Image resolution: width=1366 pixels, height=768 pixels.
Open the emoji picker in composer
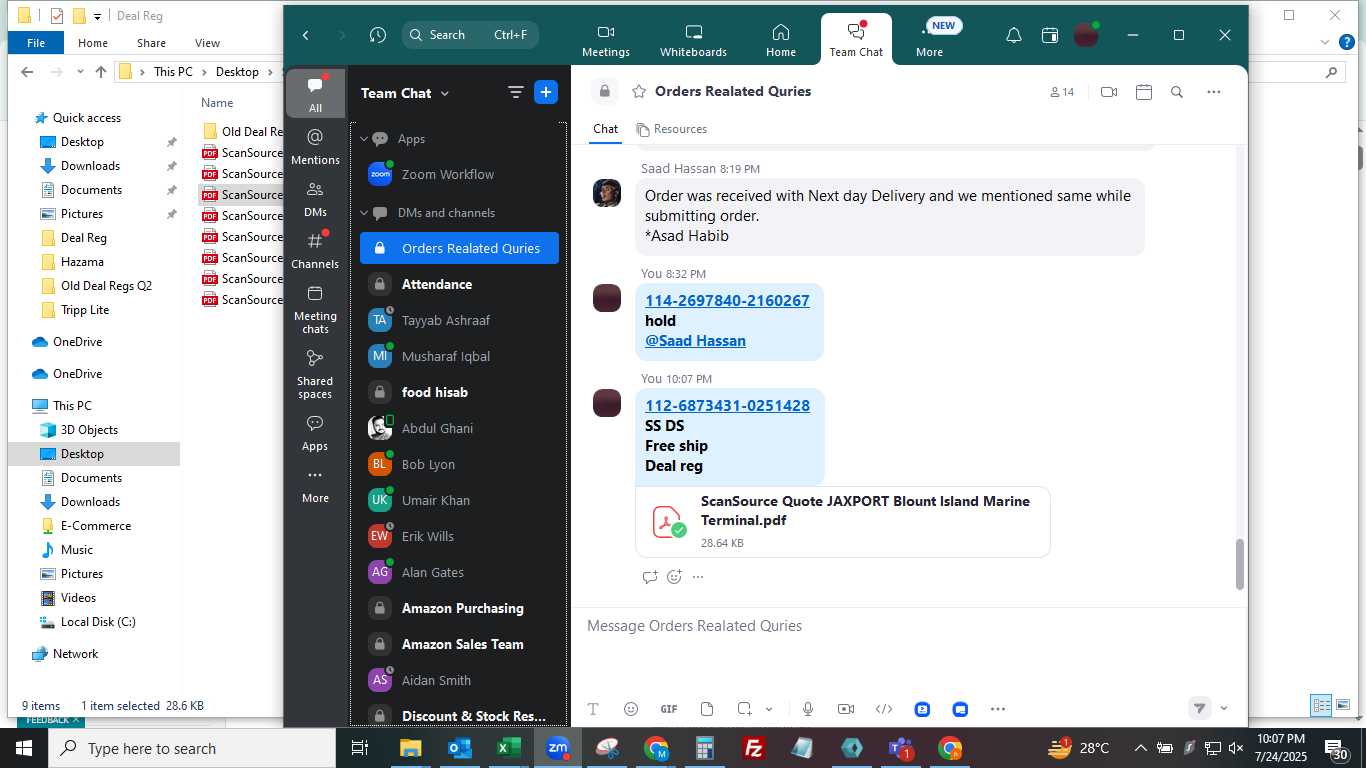pos(631,709)
